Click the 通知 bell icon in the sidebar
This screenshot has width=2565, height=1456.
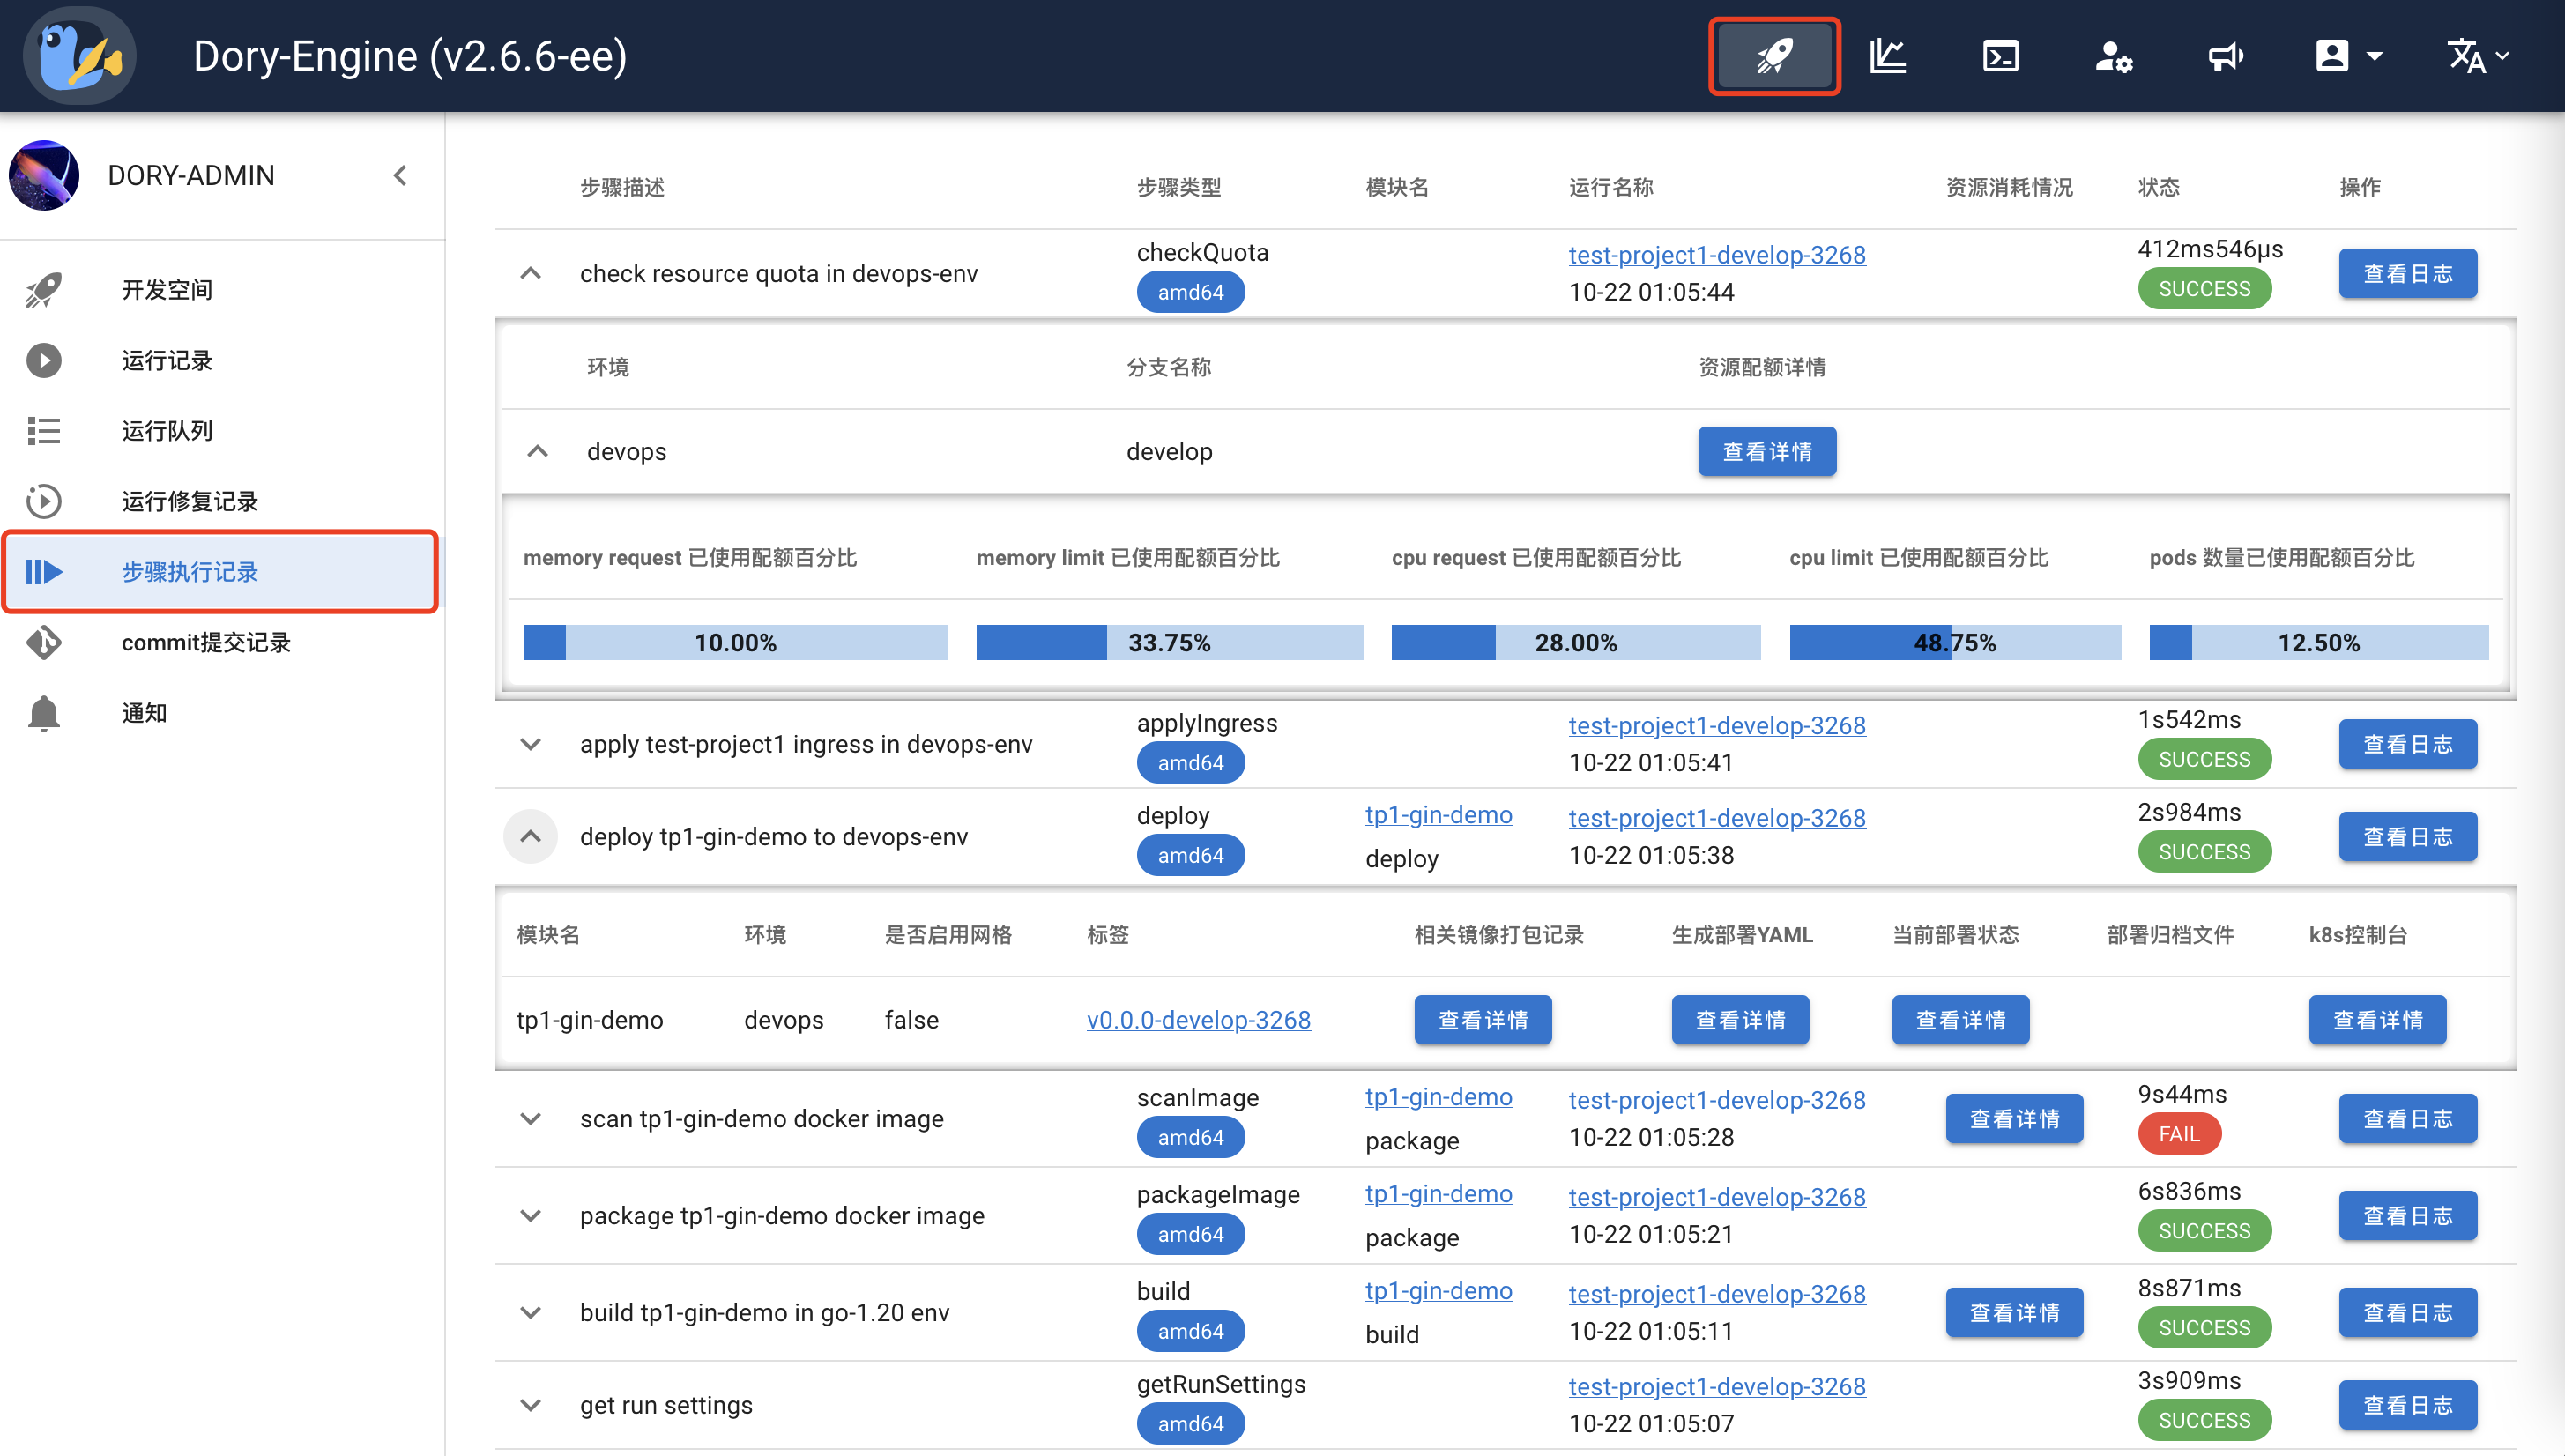[x=44, y=713]
